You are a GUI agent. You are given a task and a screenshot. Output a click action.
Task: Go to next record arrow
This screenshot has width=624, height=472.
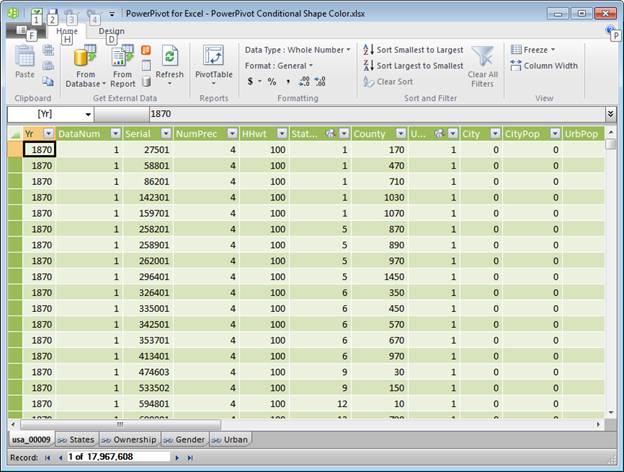178,457
